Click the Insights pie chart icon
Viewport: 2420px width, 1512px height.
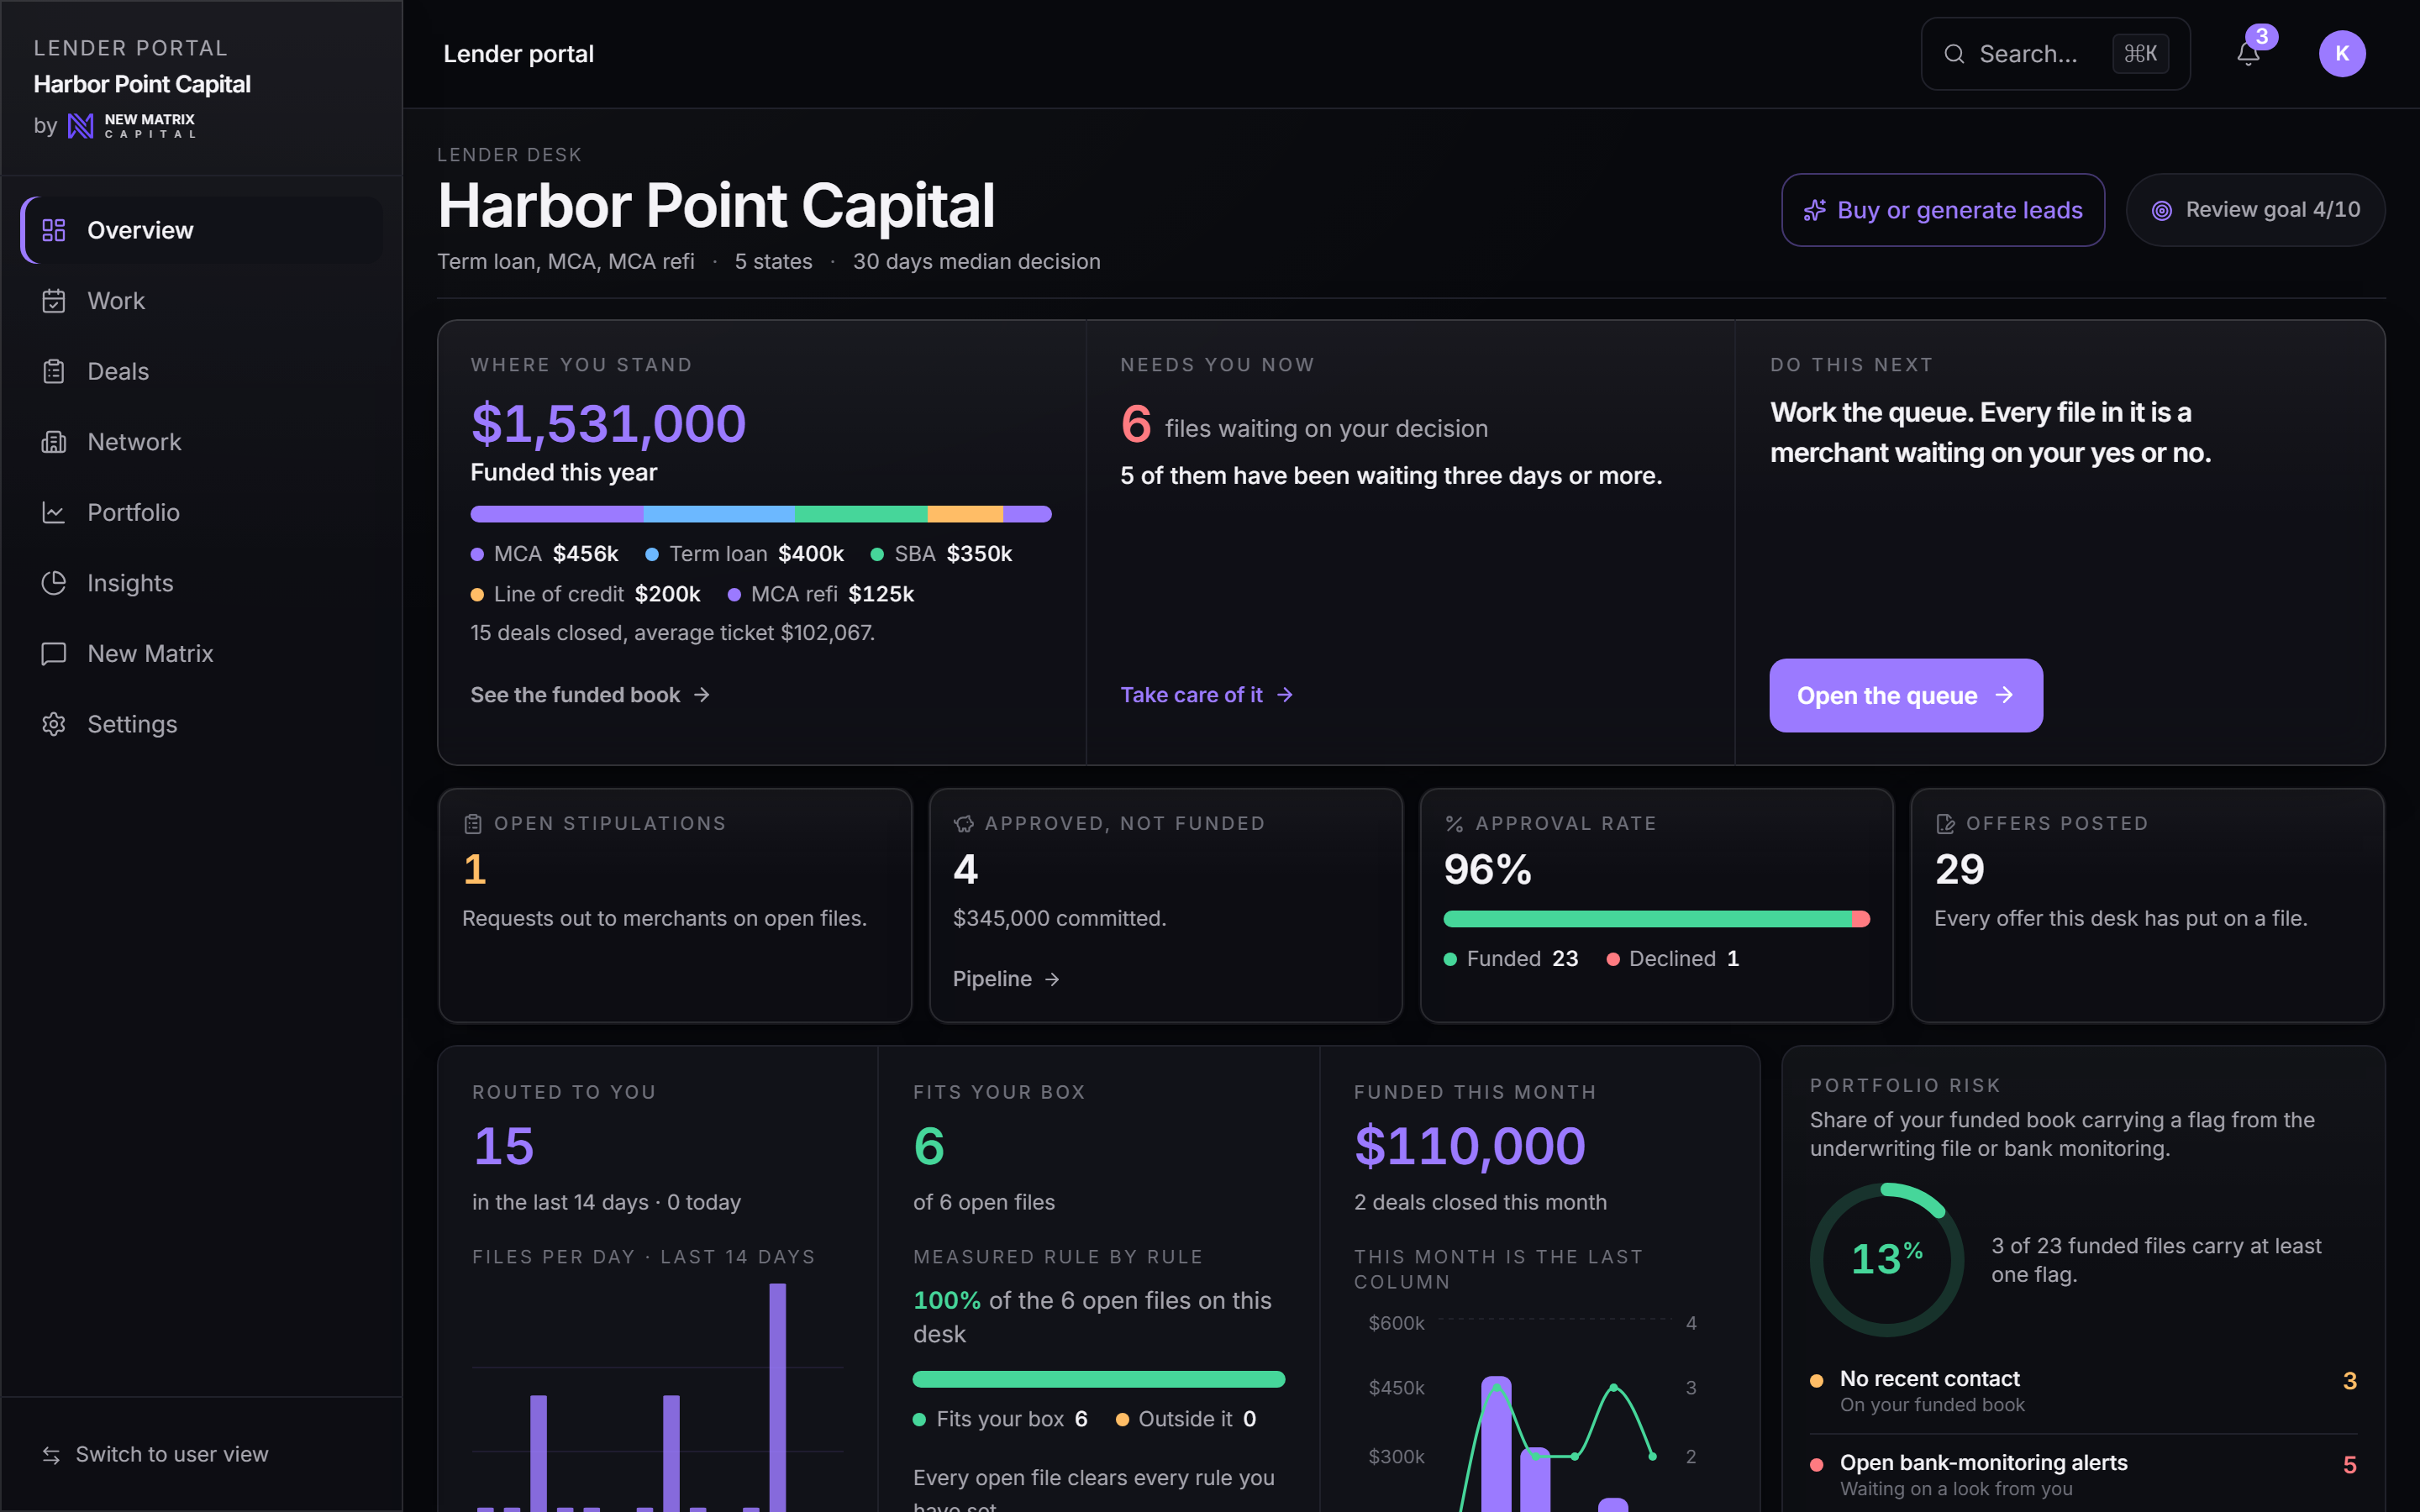coord(54,583)
